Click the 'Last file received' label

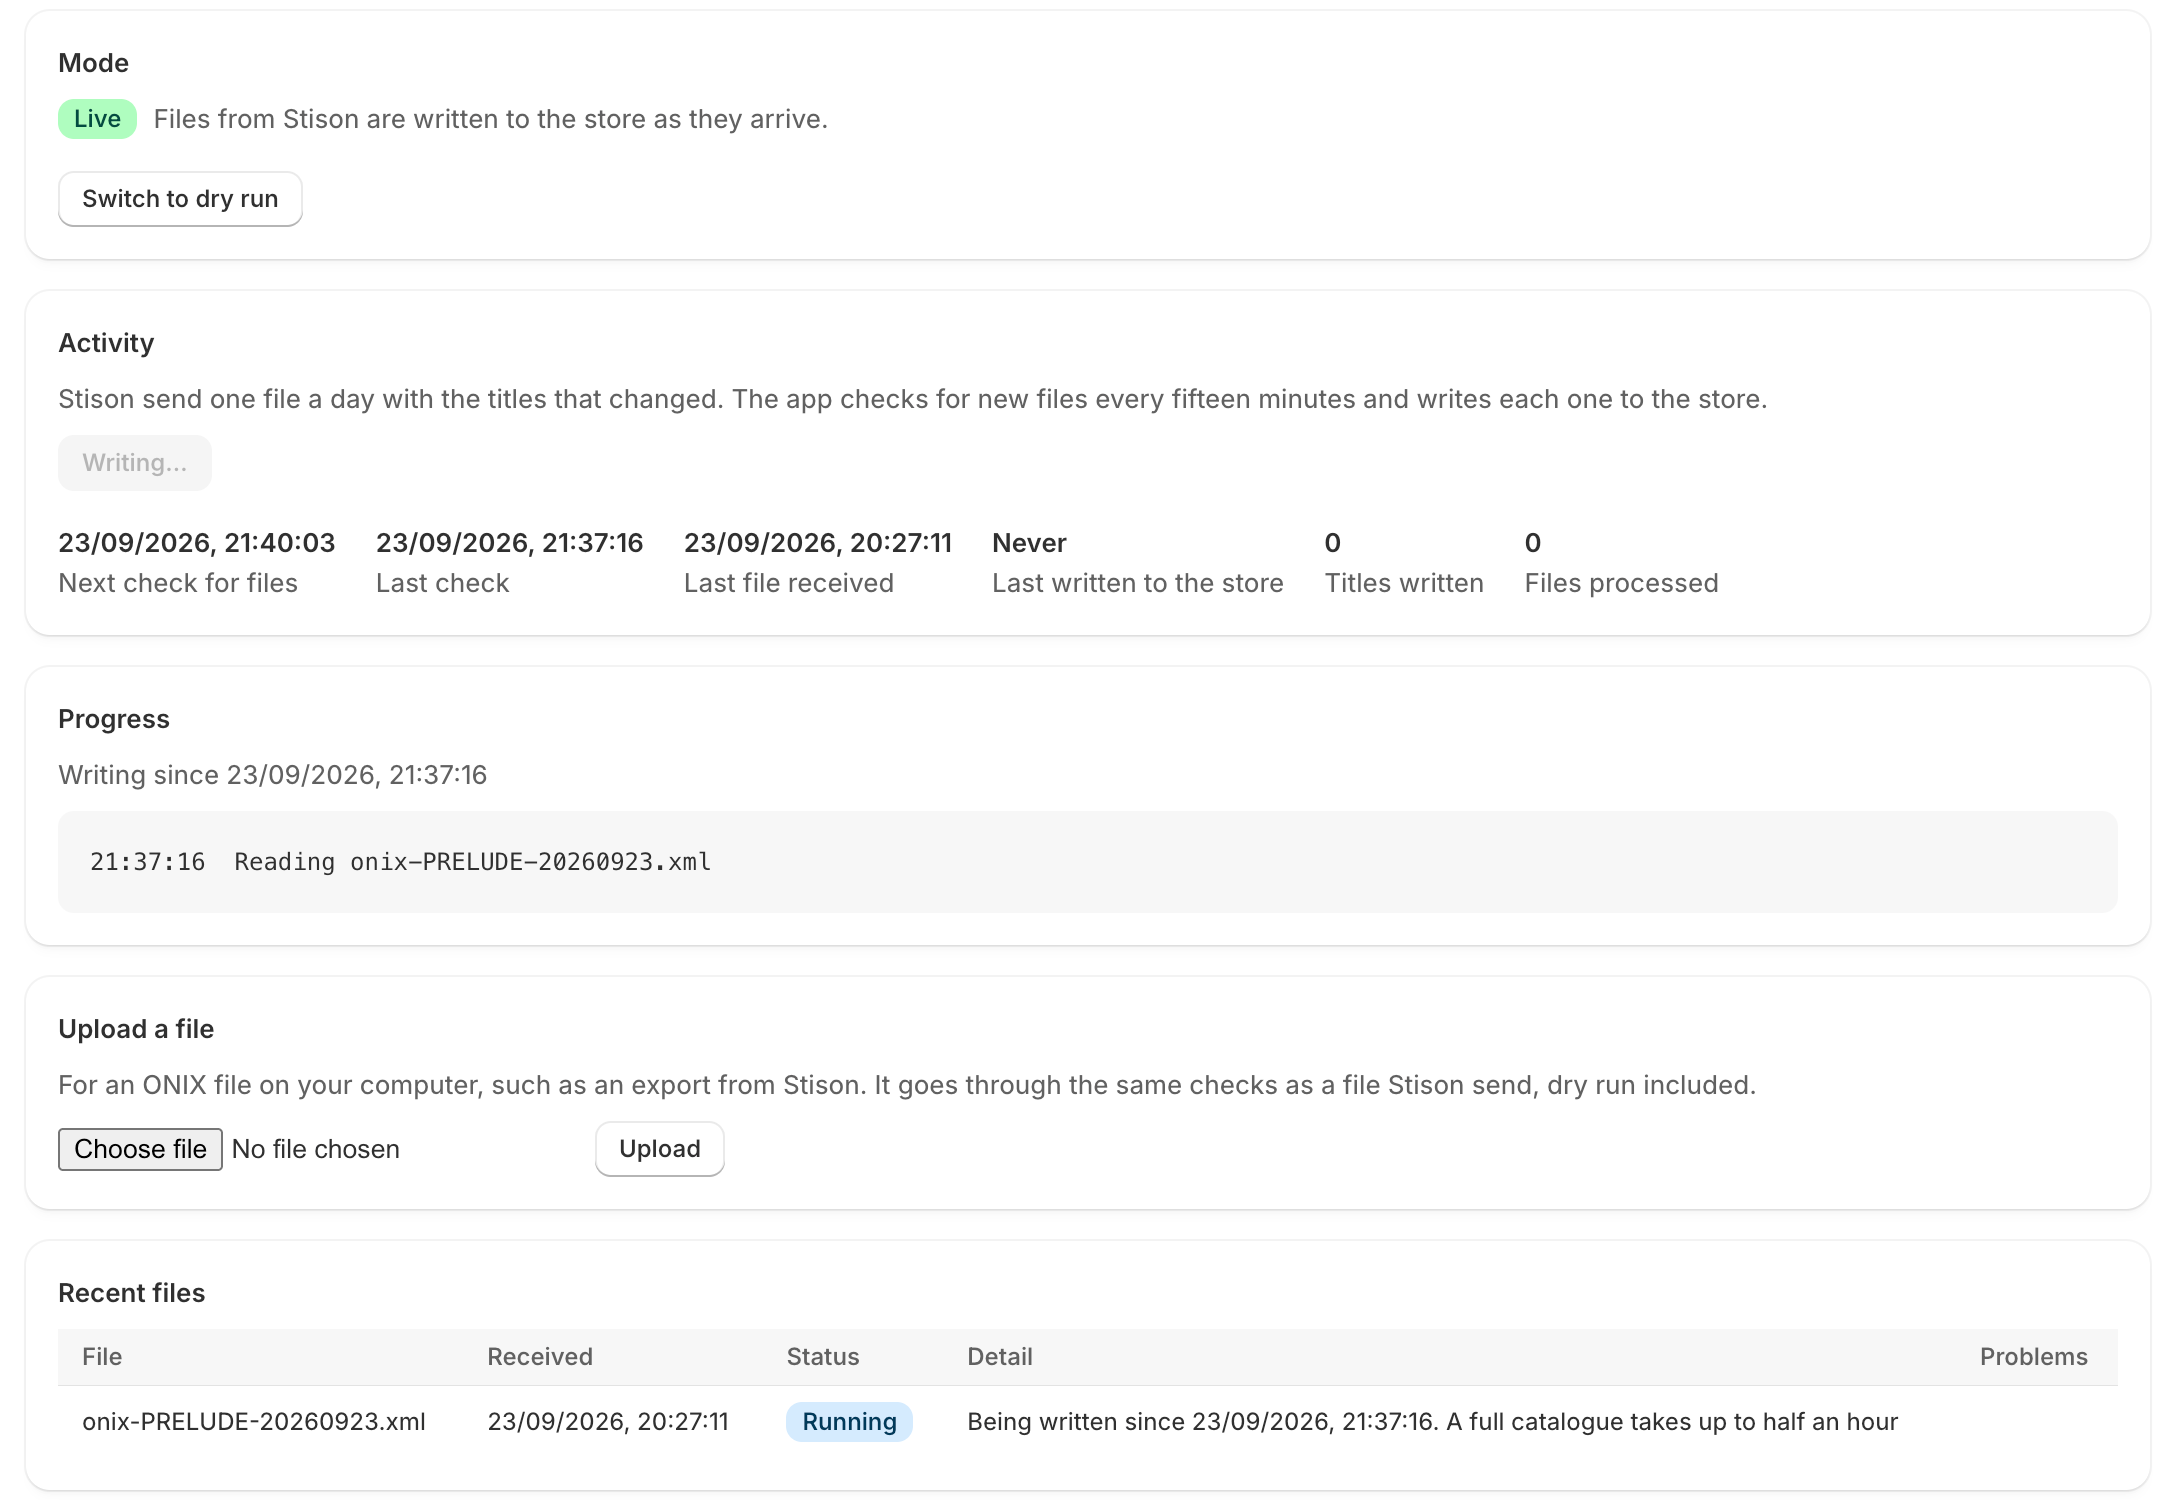pos(789,583)
